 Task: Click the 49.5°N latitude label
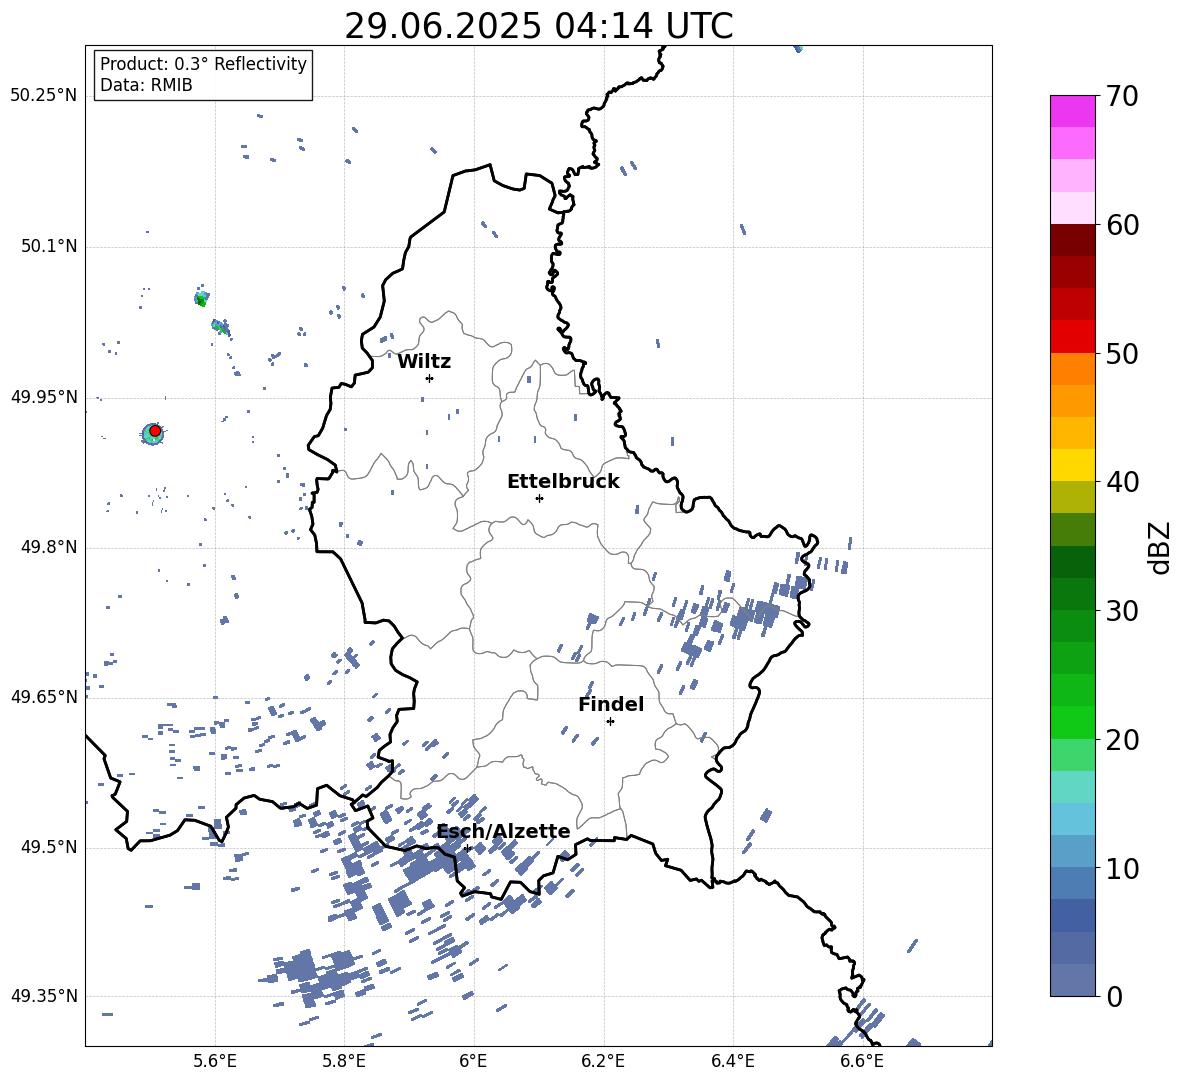49,847
